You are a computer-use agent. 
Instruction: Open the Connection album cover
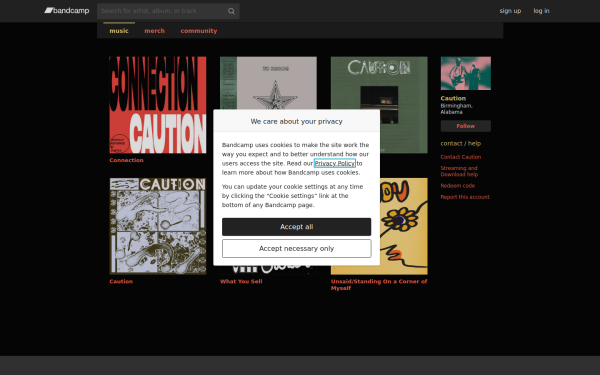pos(158,105)
